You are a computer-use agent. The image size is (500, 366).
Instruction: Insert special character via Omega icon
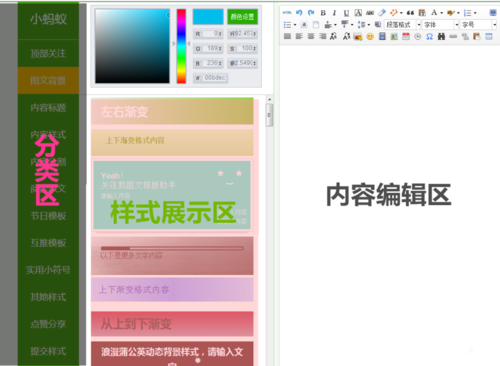[x=430, y=37]
